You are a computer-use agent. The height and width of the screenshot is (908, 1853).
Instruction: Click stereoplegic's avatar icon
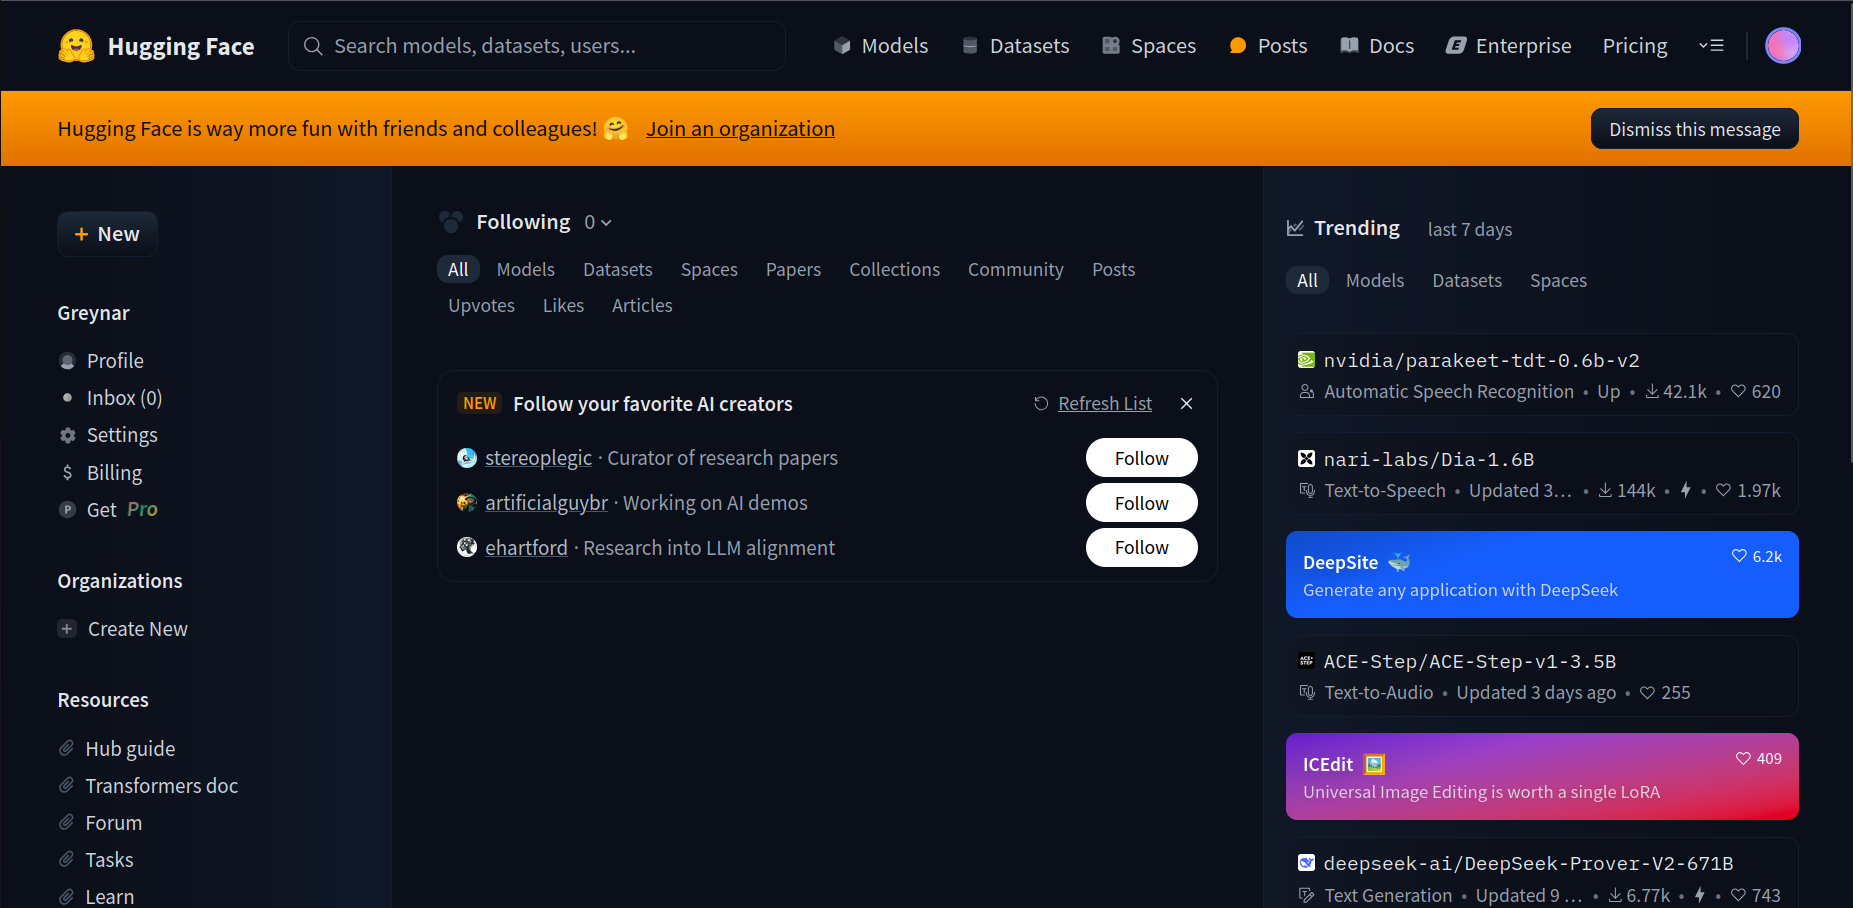467,458
